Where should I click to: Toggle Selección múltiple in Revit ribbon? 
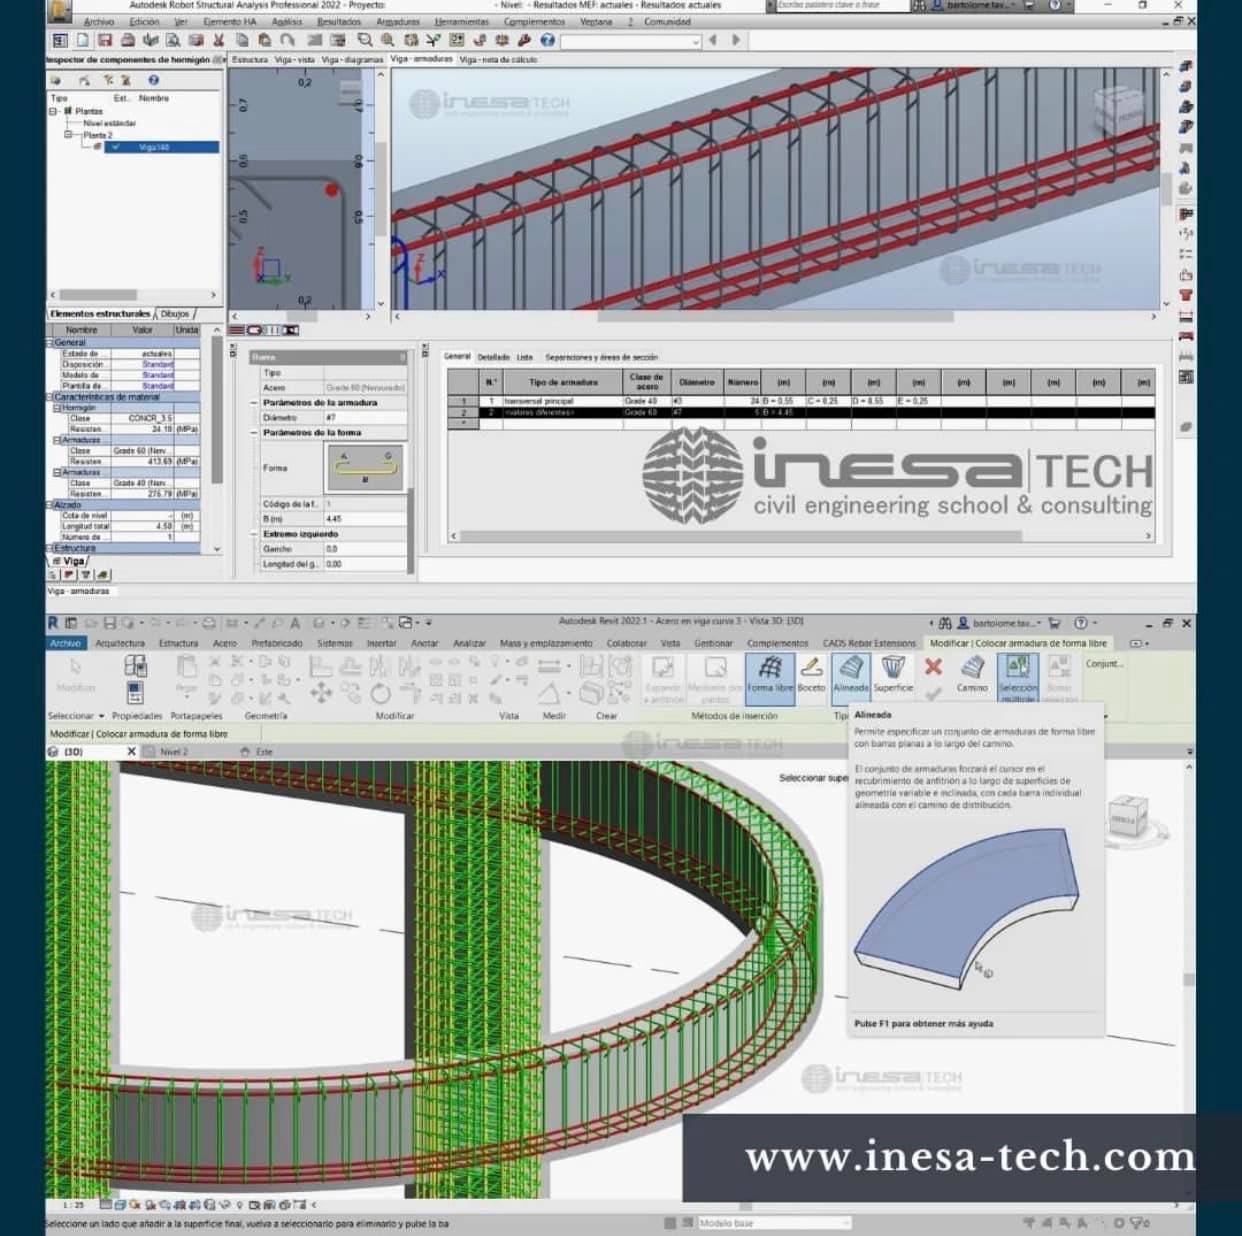(x=1018, y=677)
